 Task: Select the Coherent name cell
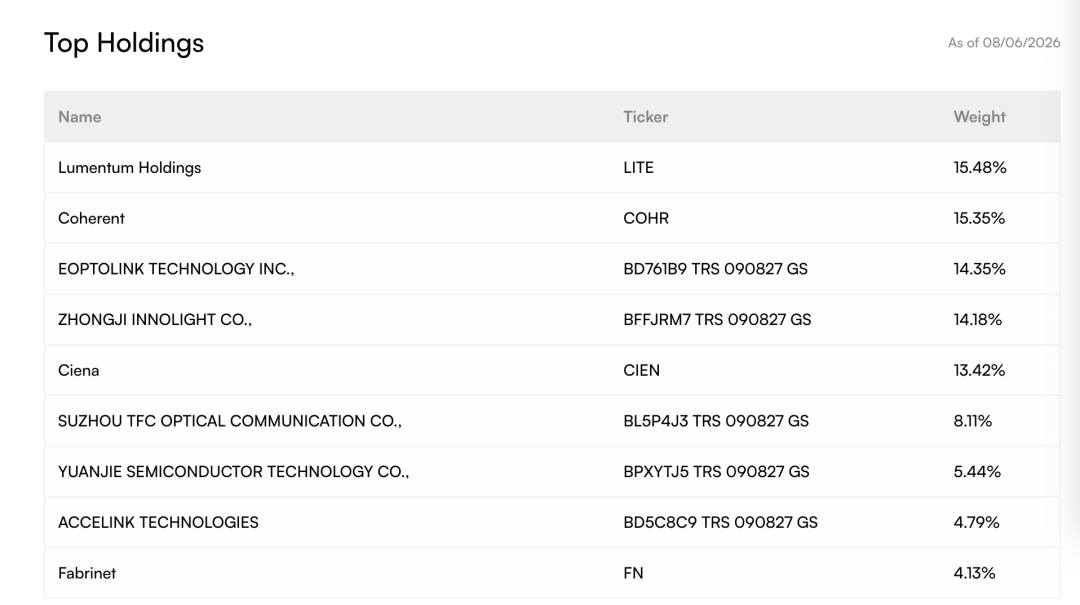point(91,218)
